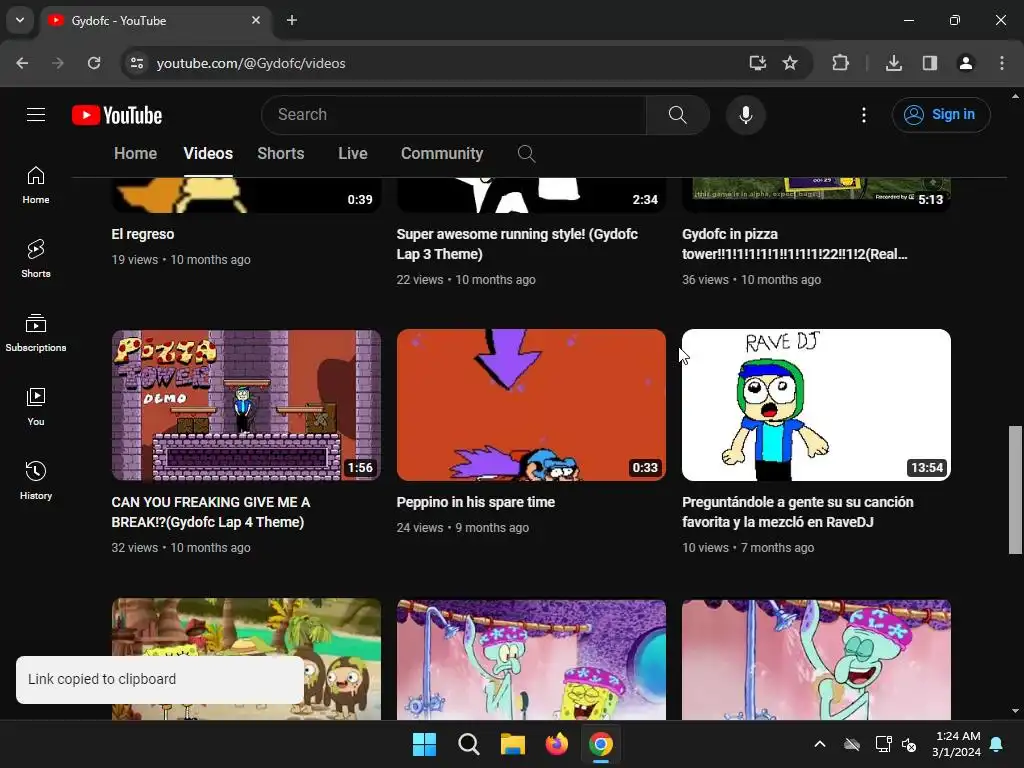Click the 5:13 pizza tower thumbnail
Image resolution: width=1024 pixels, height=768 pixels.
click(x=816, y=195)
